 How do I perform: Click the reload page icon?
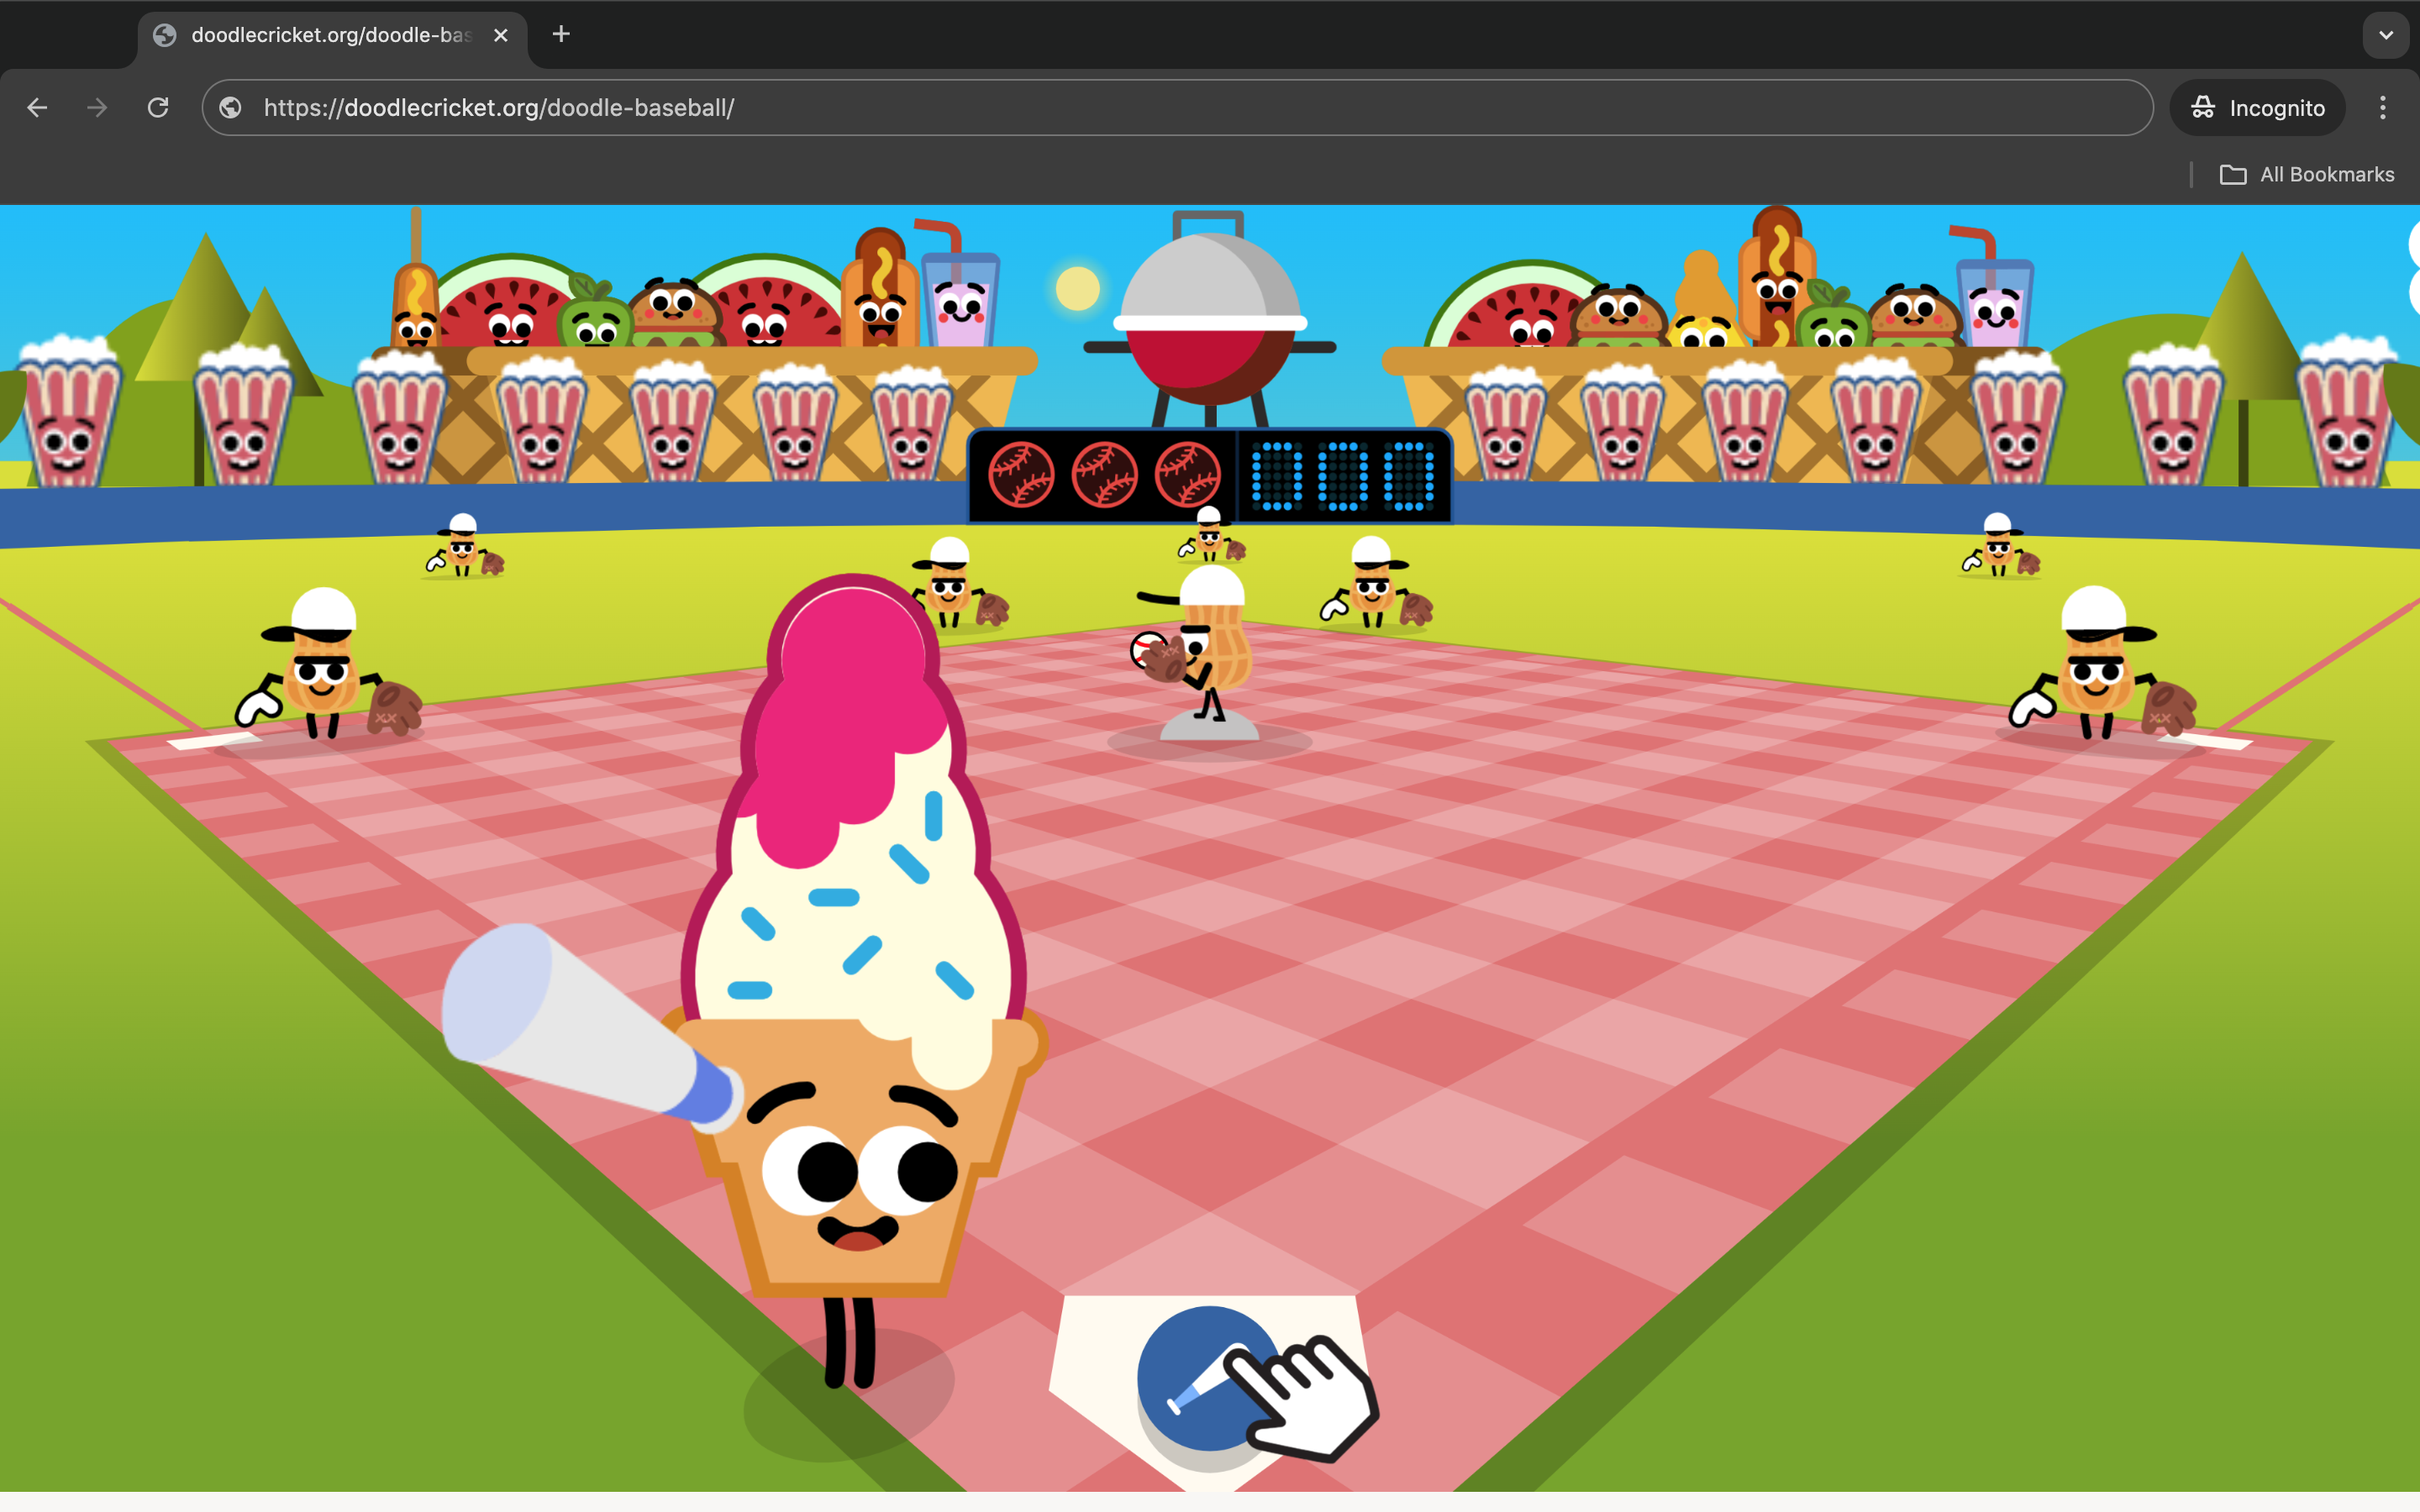click(157, 107)
